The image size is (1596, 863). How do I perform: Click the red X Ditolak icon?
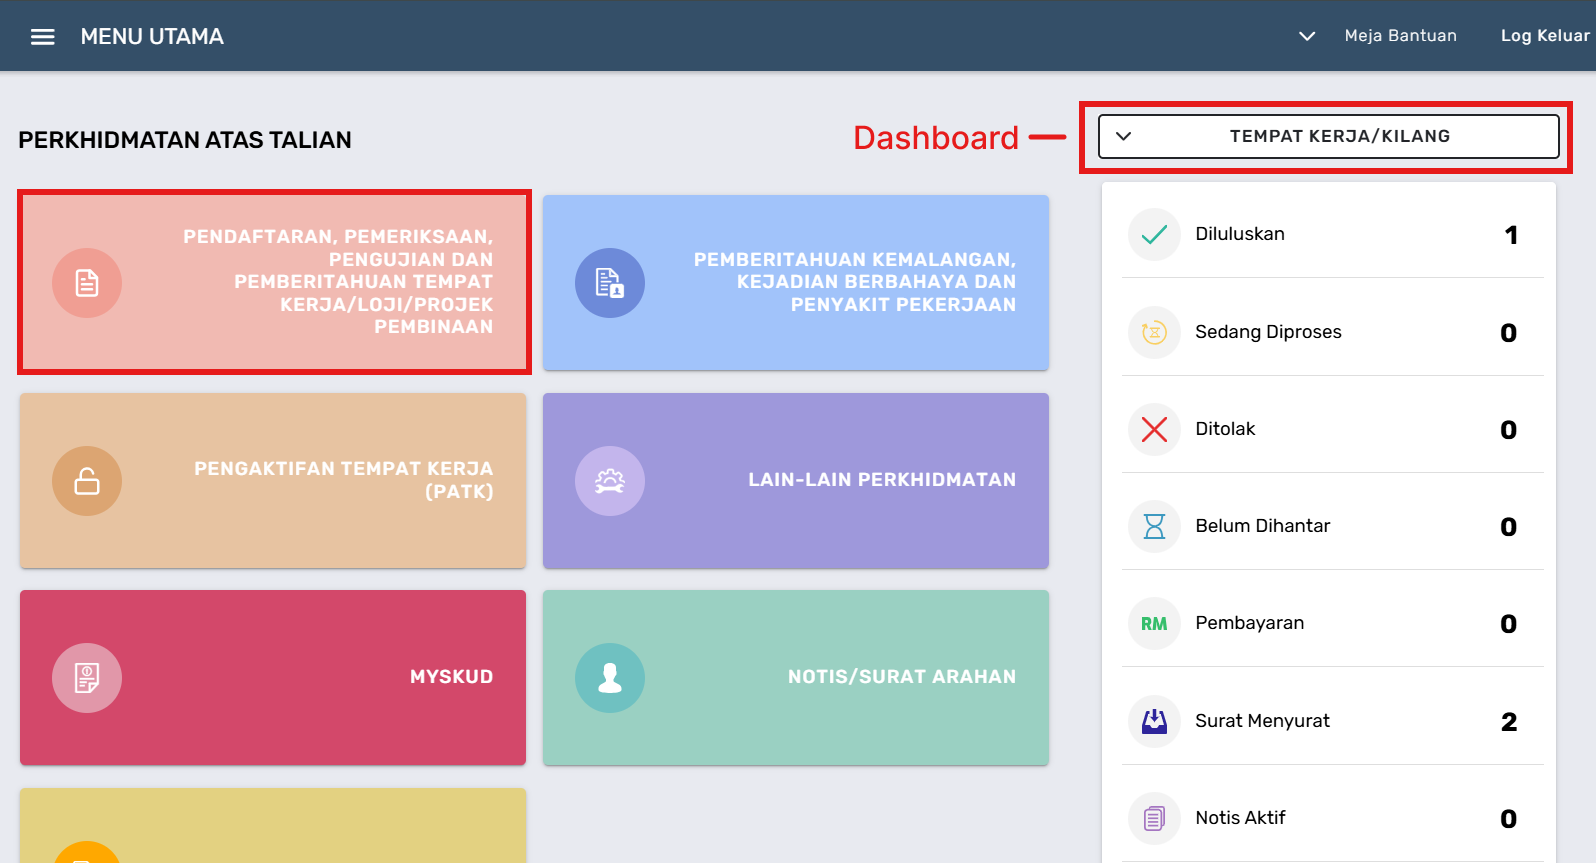click(x=1154, y=430)
